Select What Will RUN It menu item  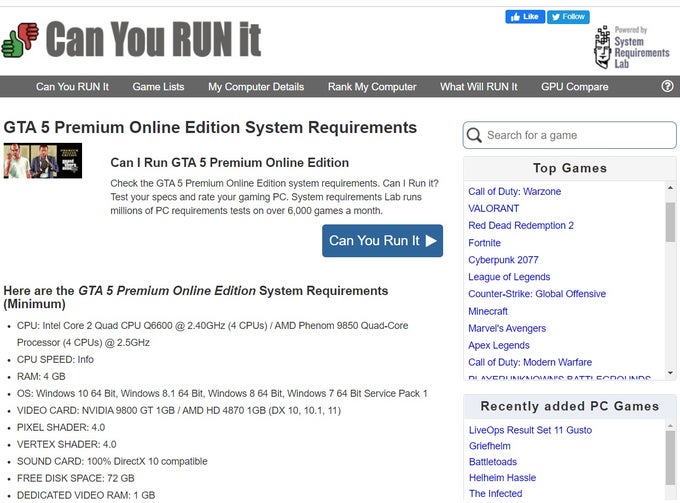(479, 87)
